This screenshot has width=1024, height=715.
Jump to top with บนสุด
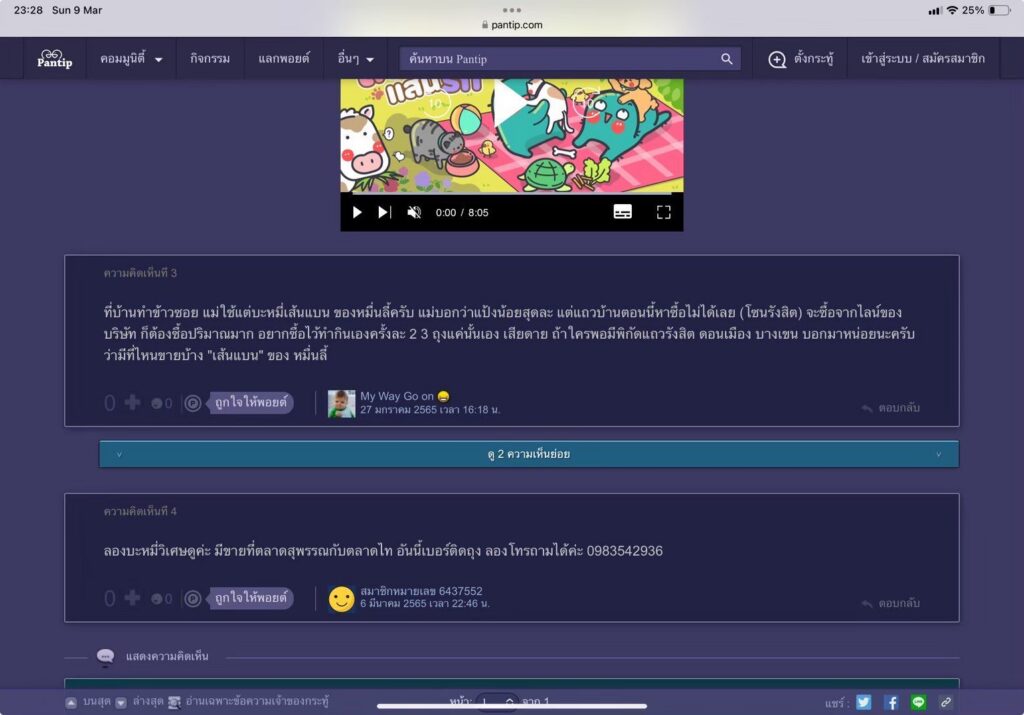(89, 702)
